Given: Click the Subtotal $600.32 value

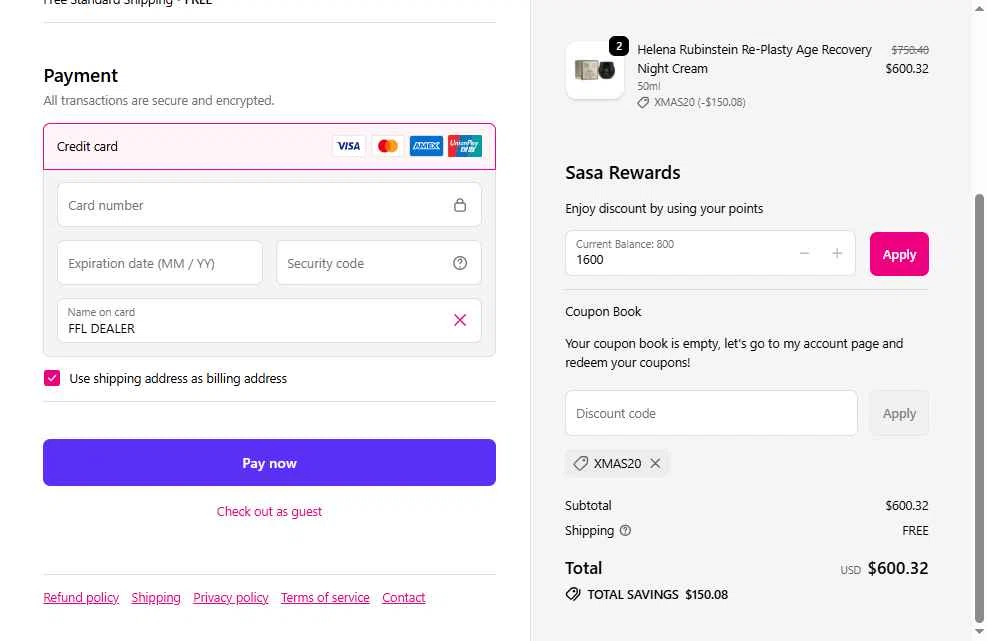Looking at the screenshot, I should (906, 506).
